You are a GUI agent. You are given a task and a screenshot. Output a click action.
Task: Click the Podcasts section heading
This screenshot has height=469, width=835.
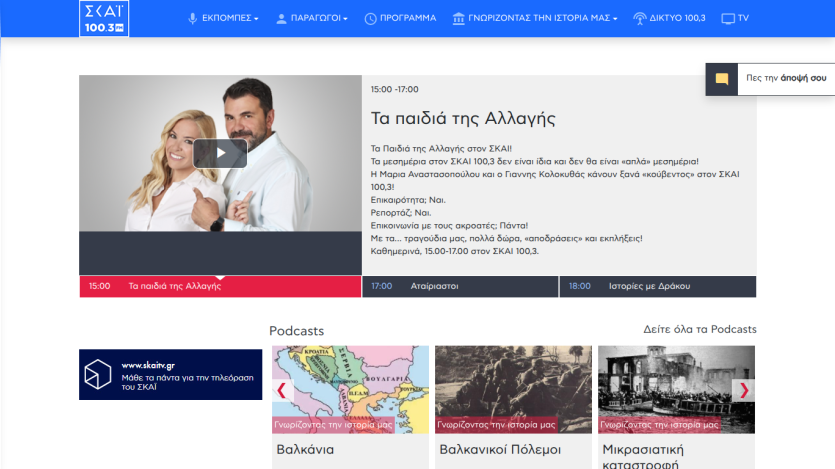coord(297,331)
